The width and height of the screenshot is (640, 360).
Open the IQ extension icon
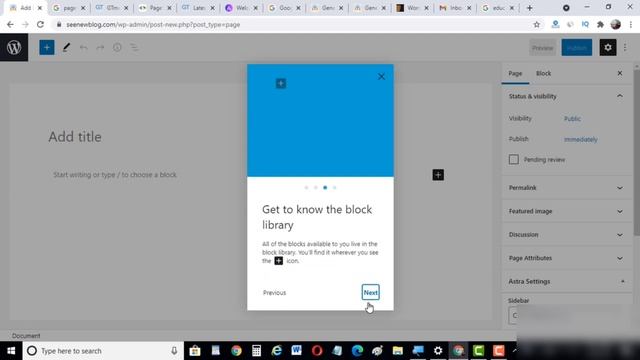(x=585, y=24)
